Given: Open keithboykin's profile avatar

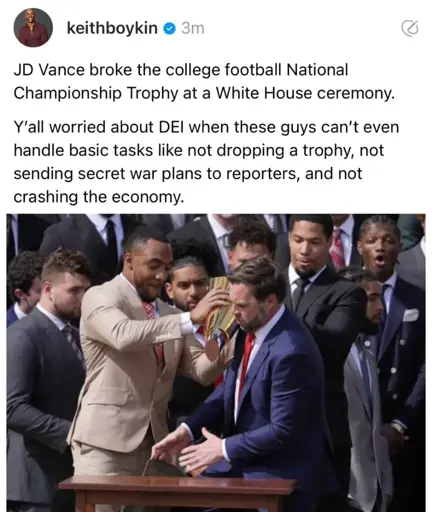Looking at the screenshot, I should point(33,28).
